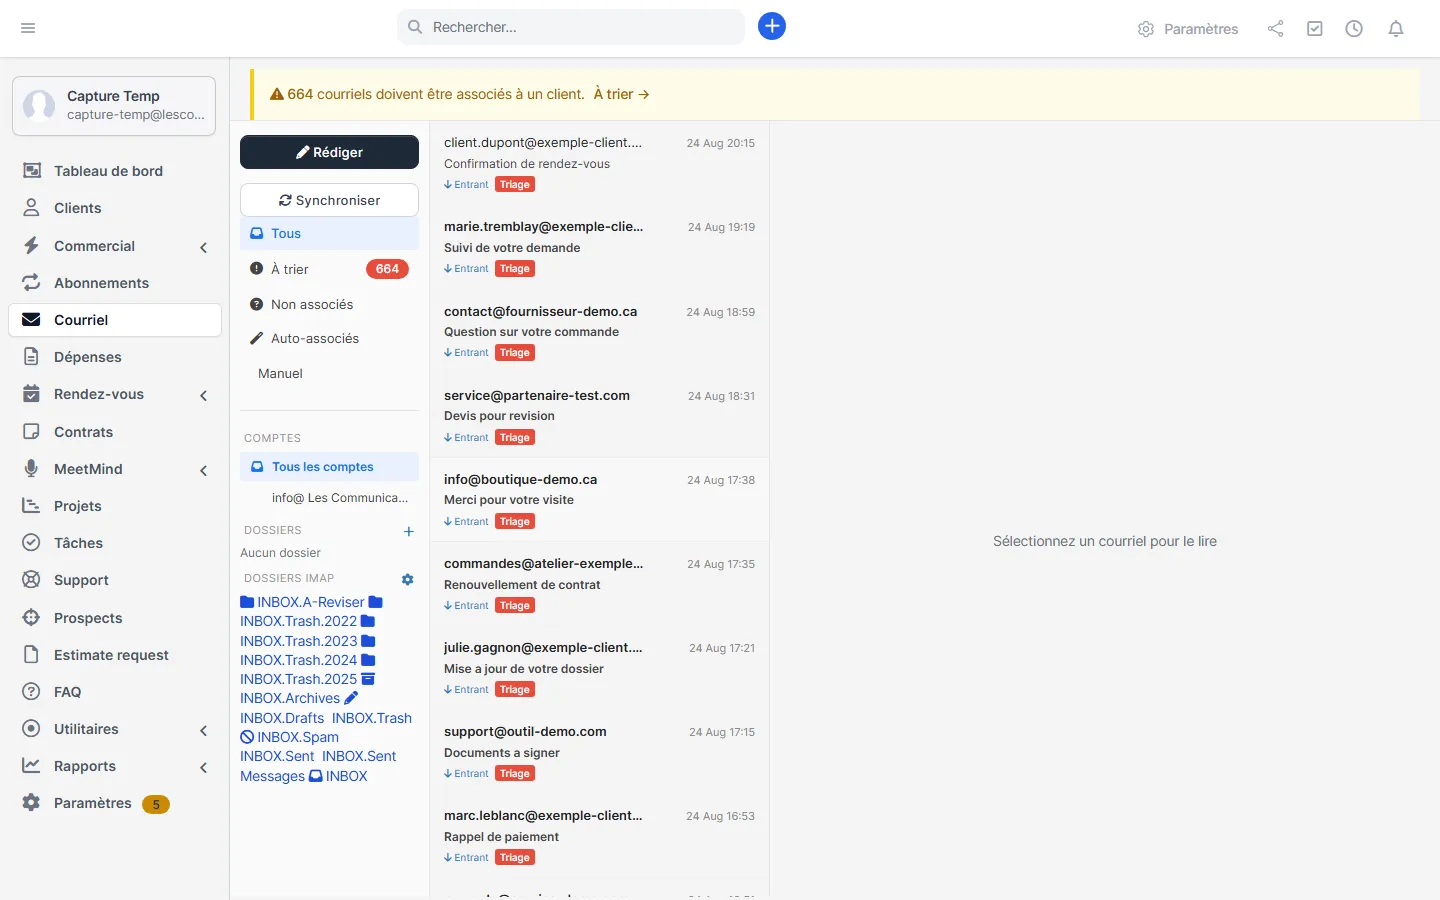Viewport: 1440px width, 900px height.
Task: Open email Mise a jour de votre dossier
Action: 599,668
